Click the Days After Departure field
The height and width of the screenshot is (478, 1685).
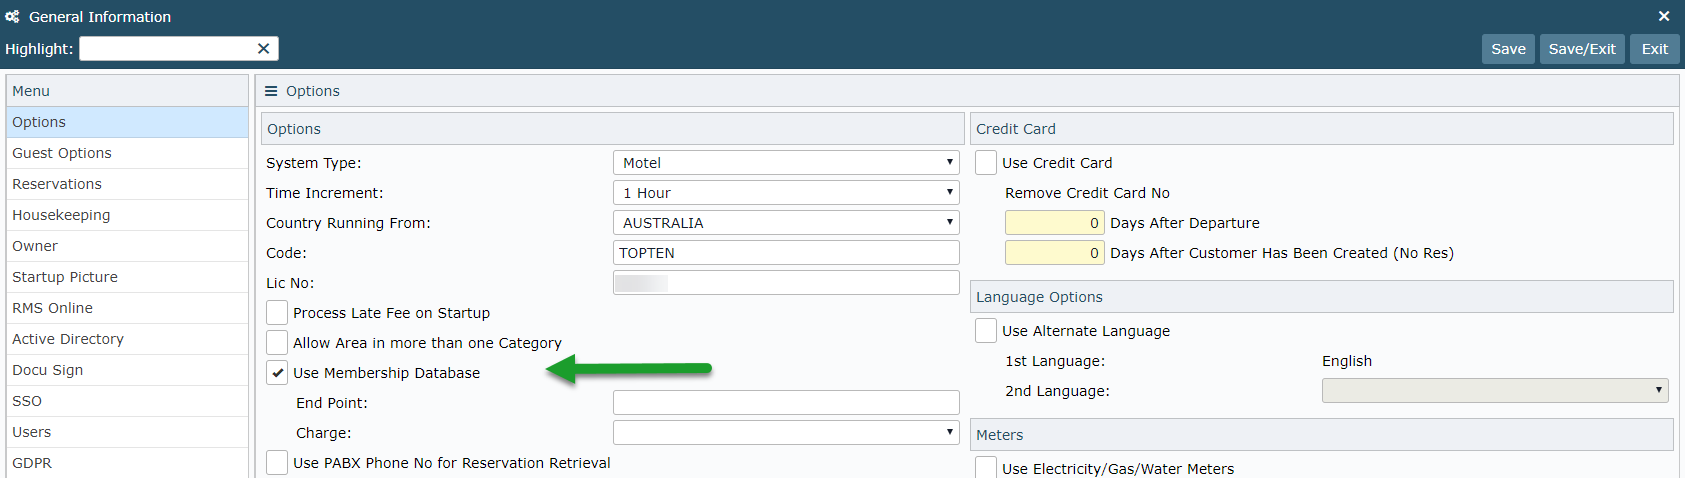click(x=1054, y=223)
